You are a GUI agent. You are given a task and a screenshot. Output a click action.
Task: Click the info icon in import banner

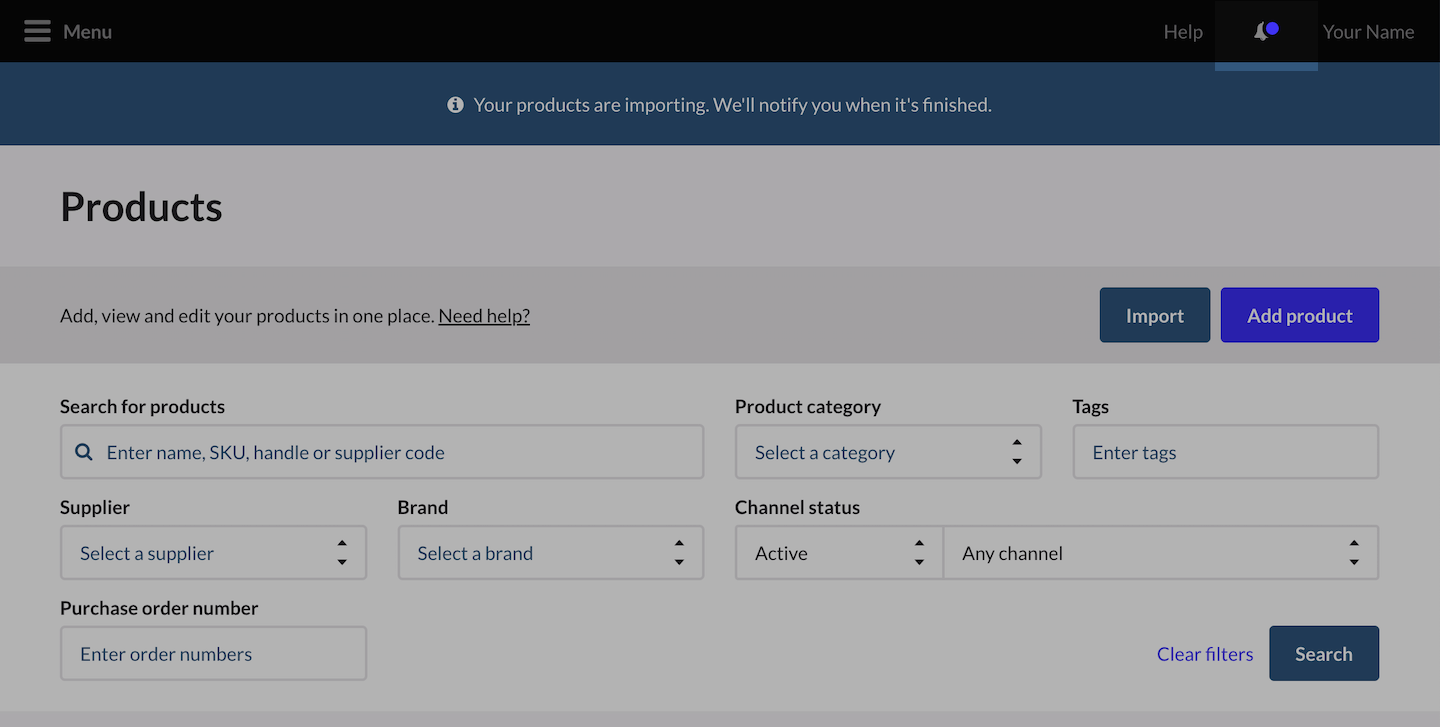tap(455, 105)
